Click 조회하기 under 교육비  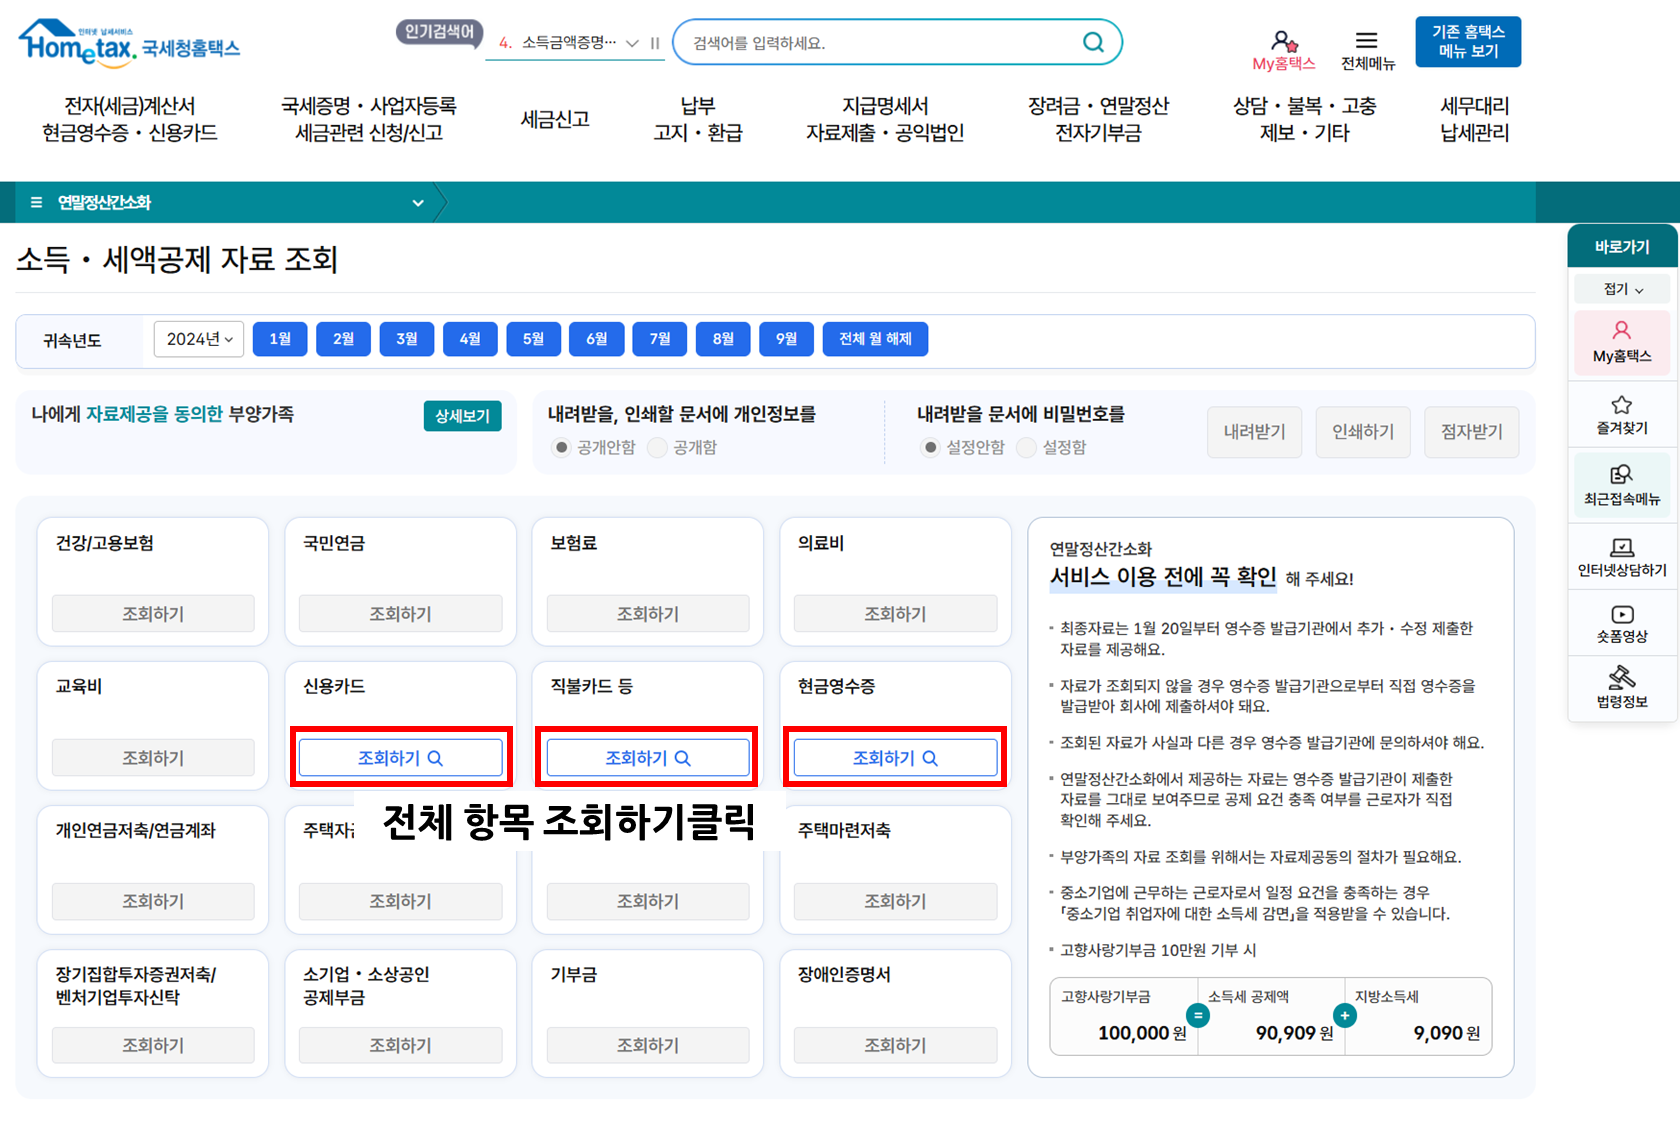tap(153, 758)
